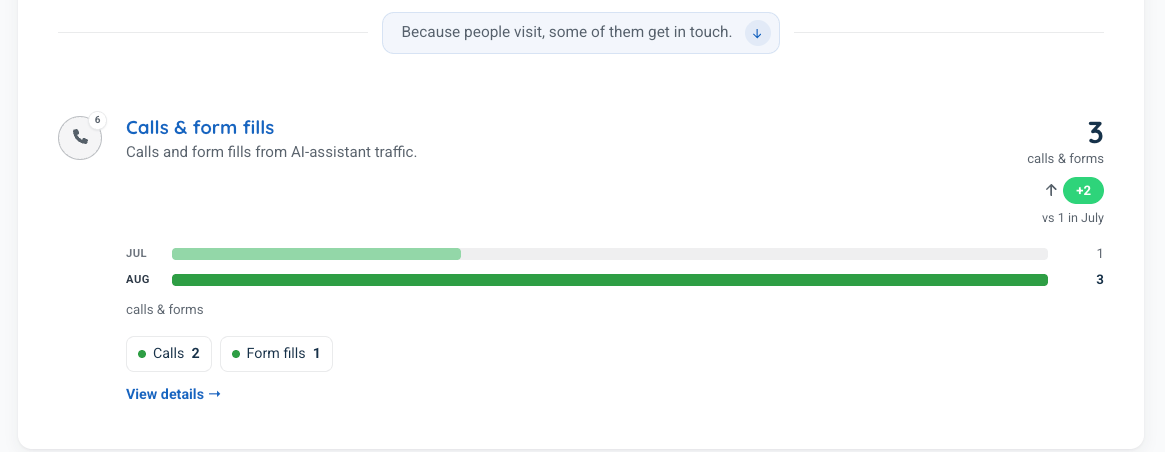1165x452 pixels.
Task: Click the upward trend arrow next to +2
Action: pyautogui.click(x=1051, y=191)
